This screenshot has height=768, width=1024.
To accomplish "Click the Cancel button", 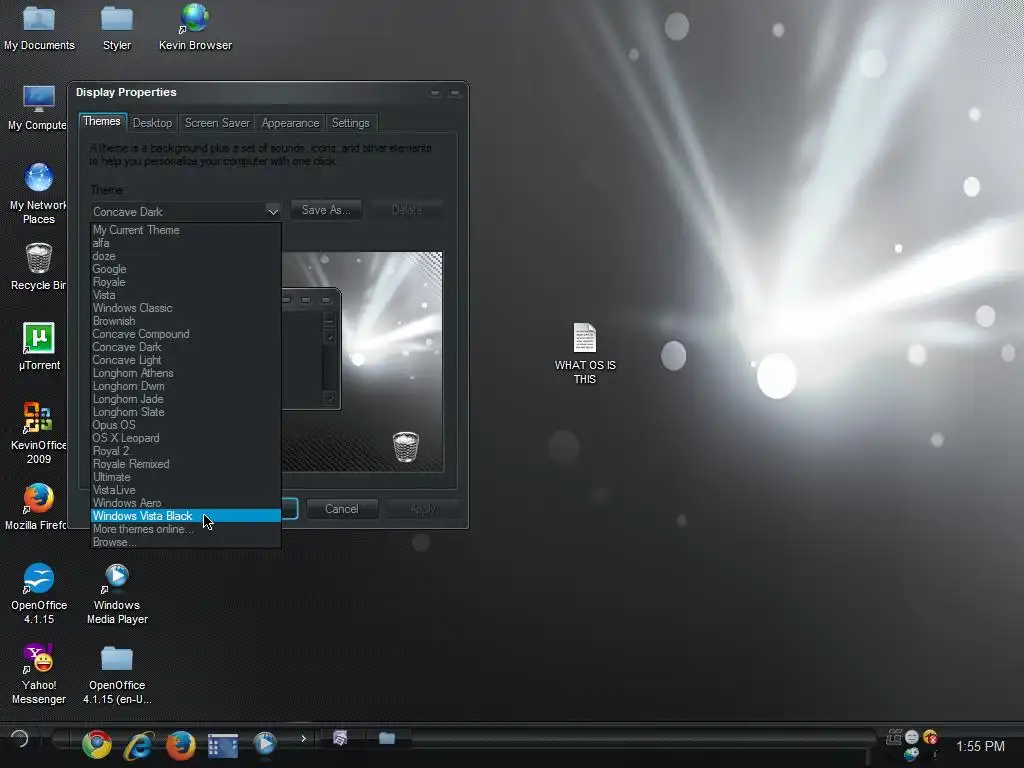I will point(342,509).
